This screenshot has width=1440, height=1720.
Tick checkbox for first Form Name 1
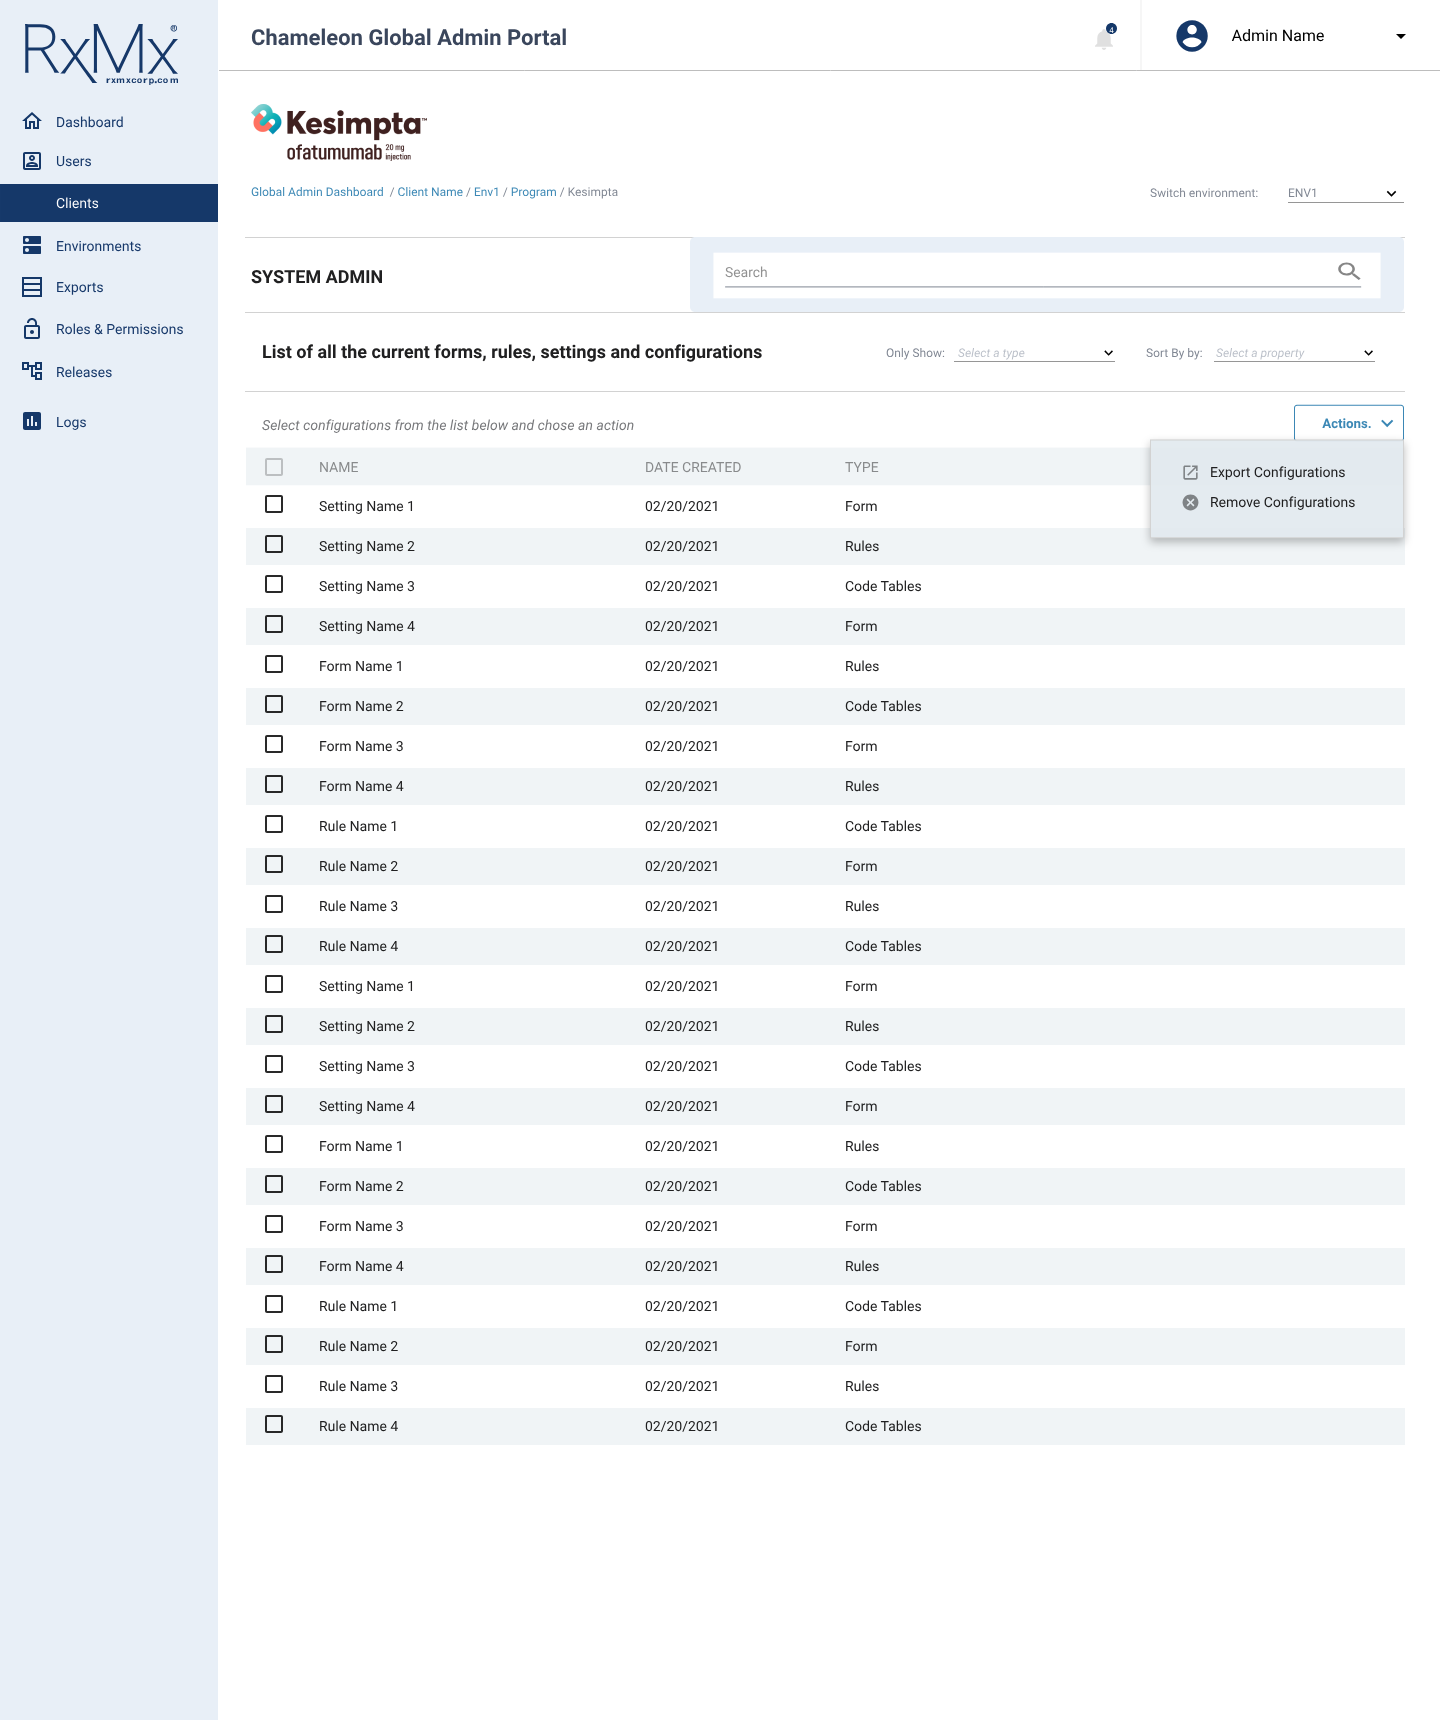click(x=274, y=664)
